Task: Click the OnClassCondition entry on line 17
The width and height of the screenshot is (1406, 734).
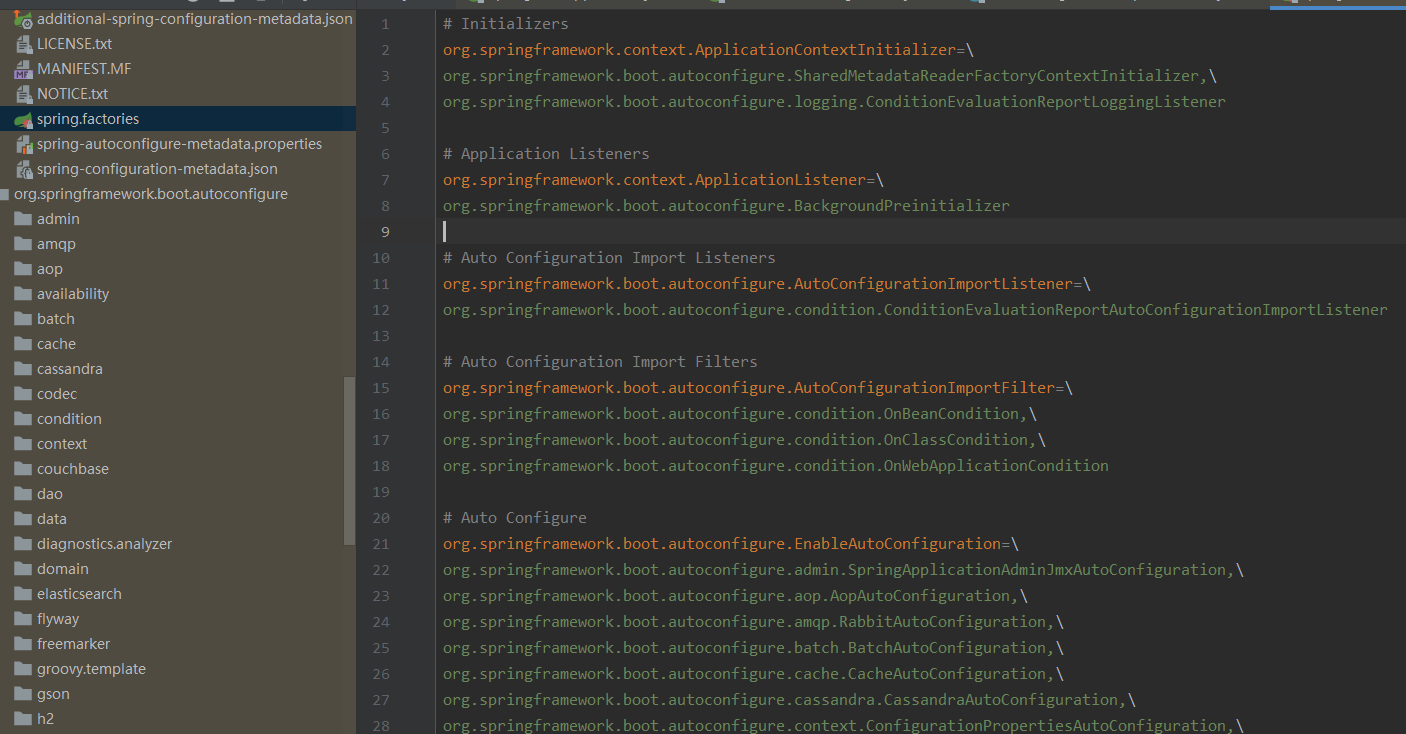Action: tap(956, 440)
